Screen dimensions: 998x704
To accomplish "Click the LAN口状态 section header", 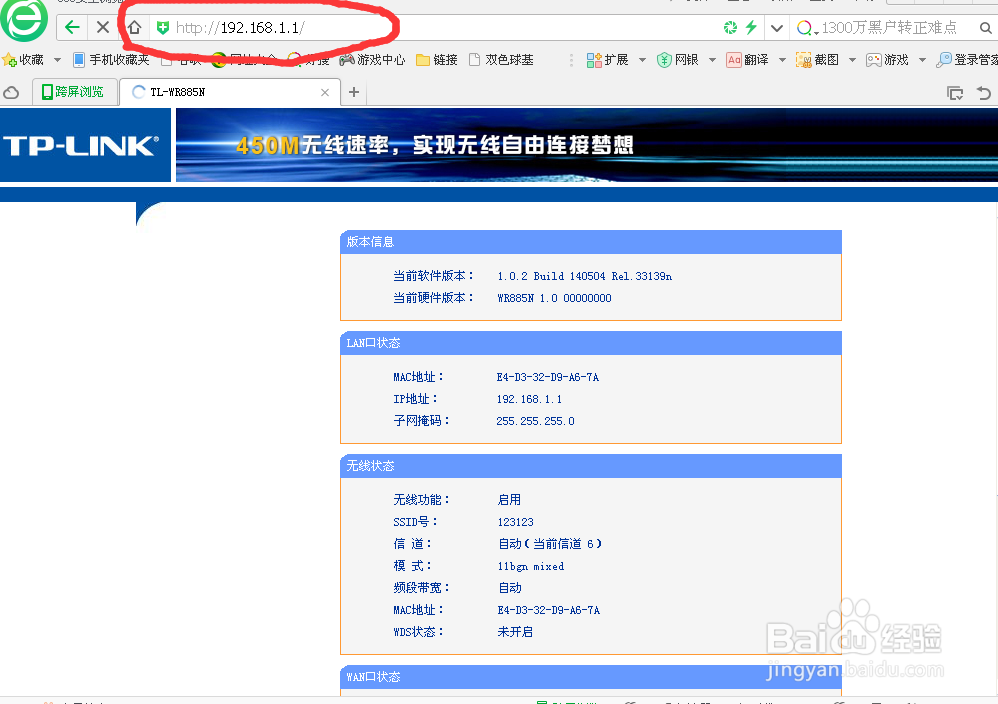I will point(591,343).
